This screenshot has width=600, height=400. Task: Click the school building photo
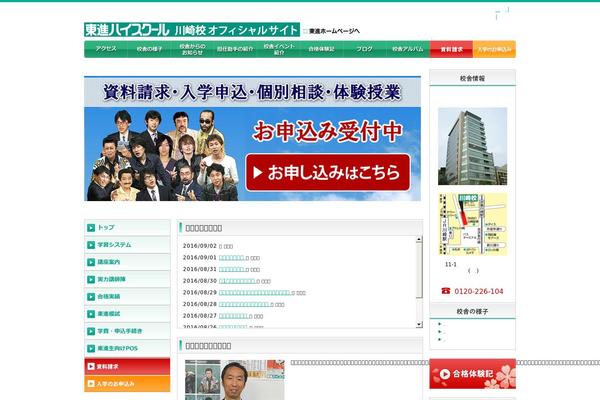(x=473, y=146)
